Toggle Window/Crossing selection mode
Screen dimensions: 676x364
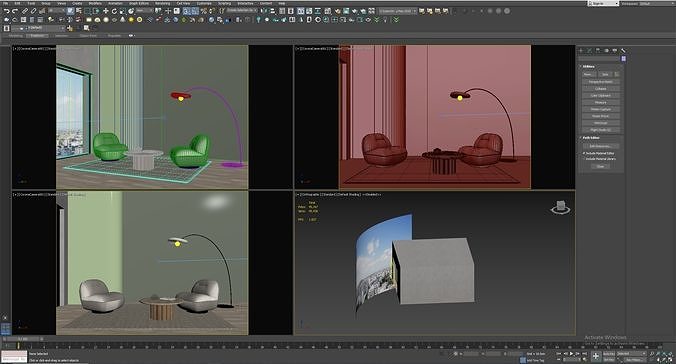tap(97, 11)
